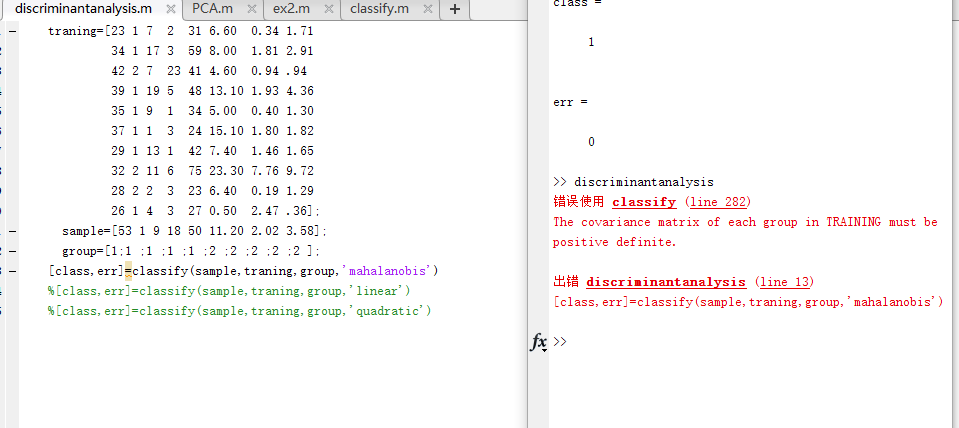This screenshot has width=959, height=428.
Task: Add a new editor tab with plus button
Action: [454, 9]
